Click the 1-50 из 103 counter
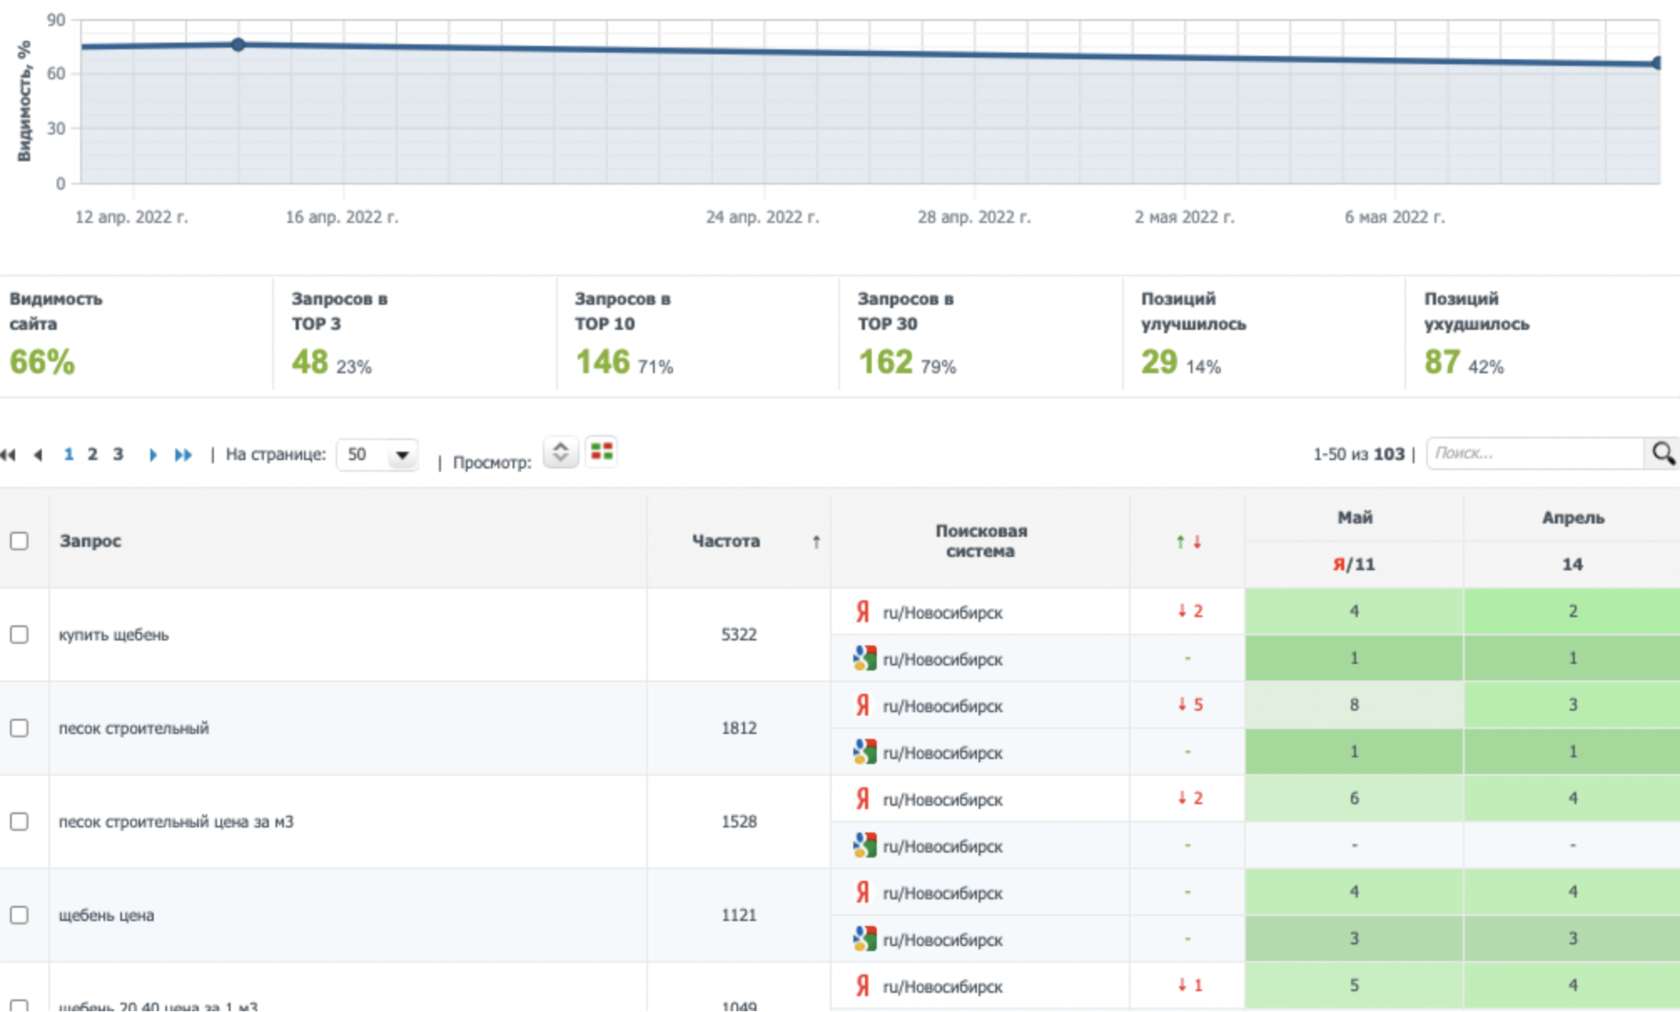This screenshot has height=1012, width=1680. pos(1359,454)
